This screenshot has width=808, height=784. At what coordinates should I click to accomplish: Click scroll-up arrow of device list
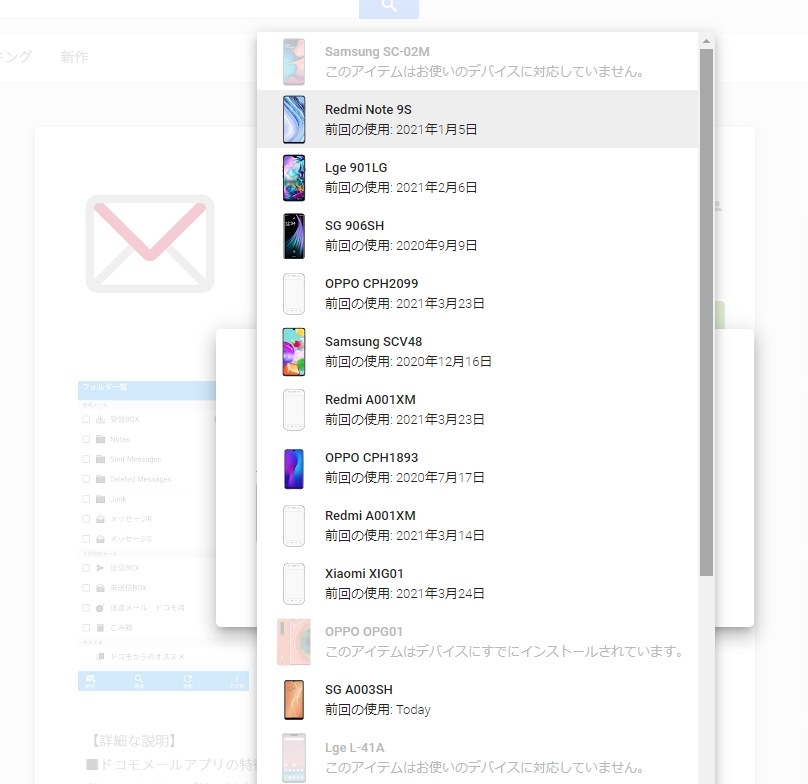tap(706, 41)
